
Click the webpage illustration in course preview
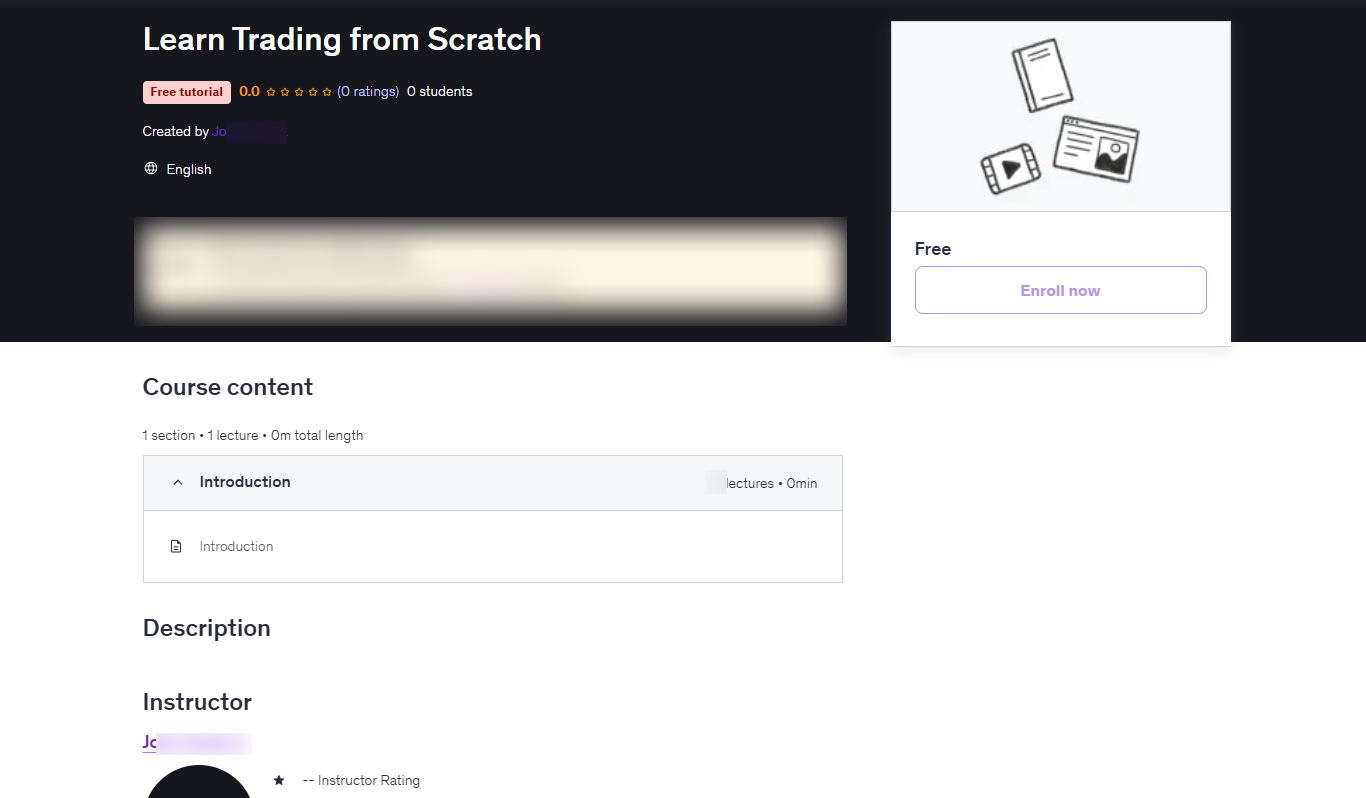(1096, 148)
